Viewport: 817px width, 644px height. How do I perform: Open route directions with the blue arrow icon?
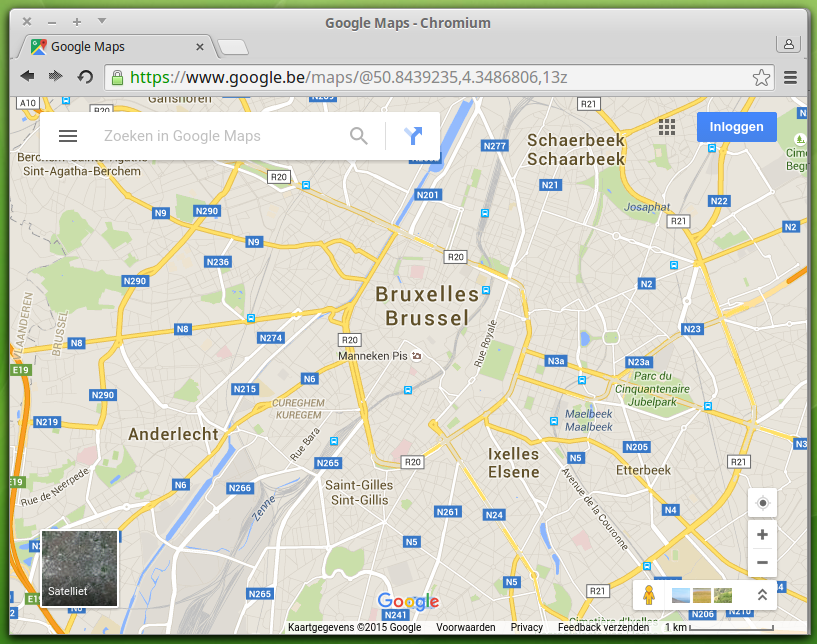tap(413, 136)
